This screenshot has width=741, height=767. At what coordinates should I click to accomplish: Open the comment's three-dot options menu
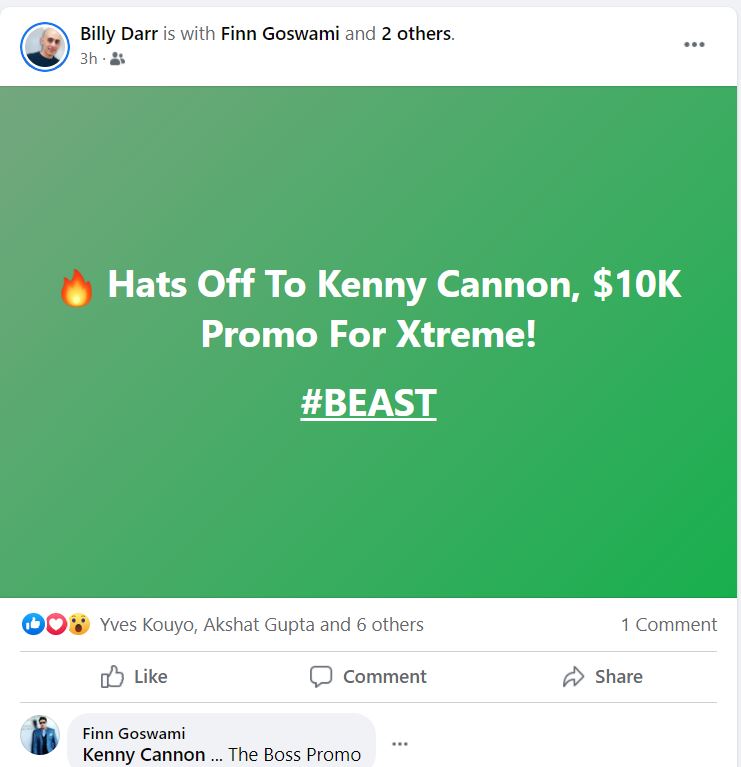400,744
